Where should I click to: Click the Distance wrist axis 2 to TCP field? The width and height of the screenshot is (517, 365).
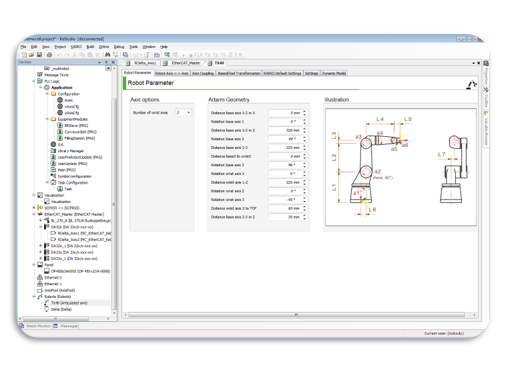pyautogui.click(x=285, y=208)
